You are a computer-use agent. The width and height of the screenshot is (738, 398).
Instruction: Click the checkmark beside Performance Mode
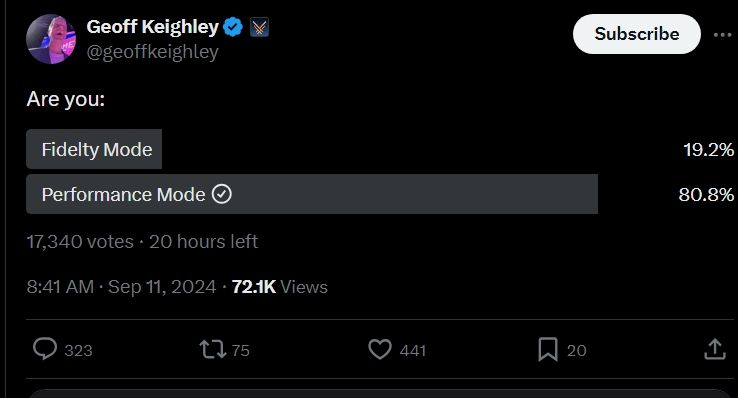click(x=222, y=194)
